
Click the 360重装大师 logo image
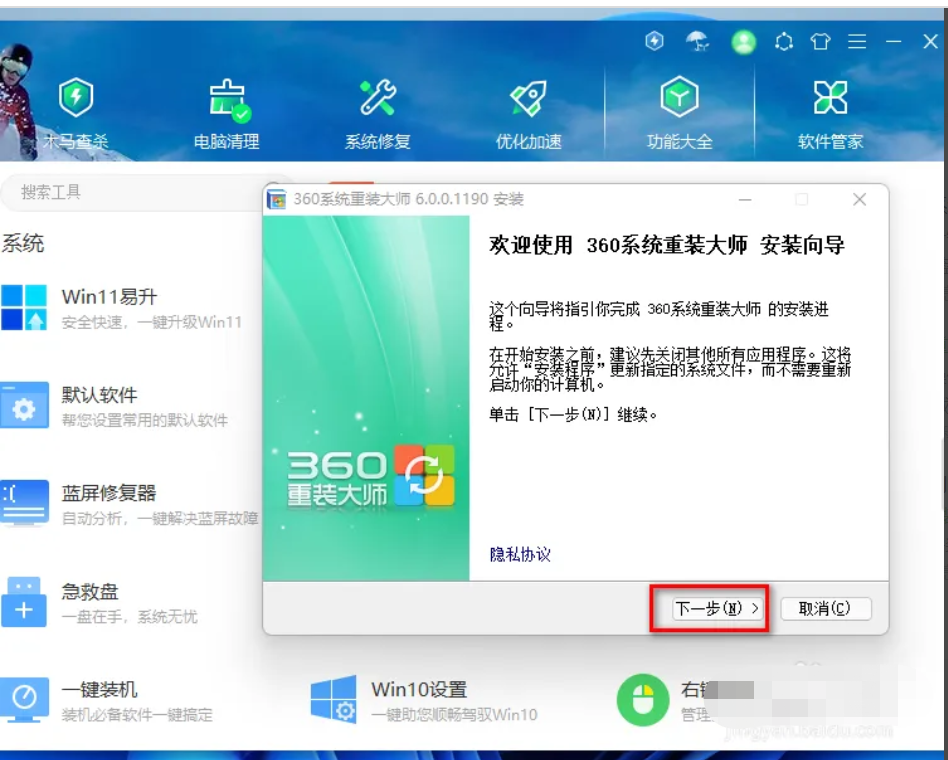coord(370,476)
